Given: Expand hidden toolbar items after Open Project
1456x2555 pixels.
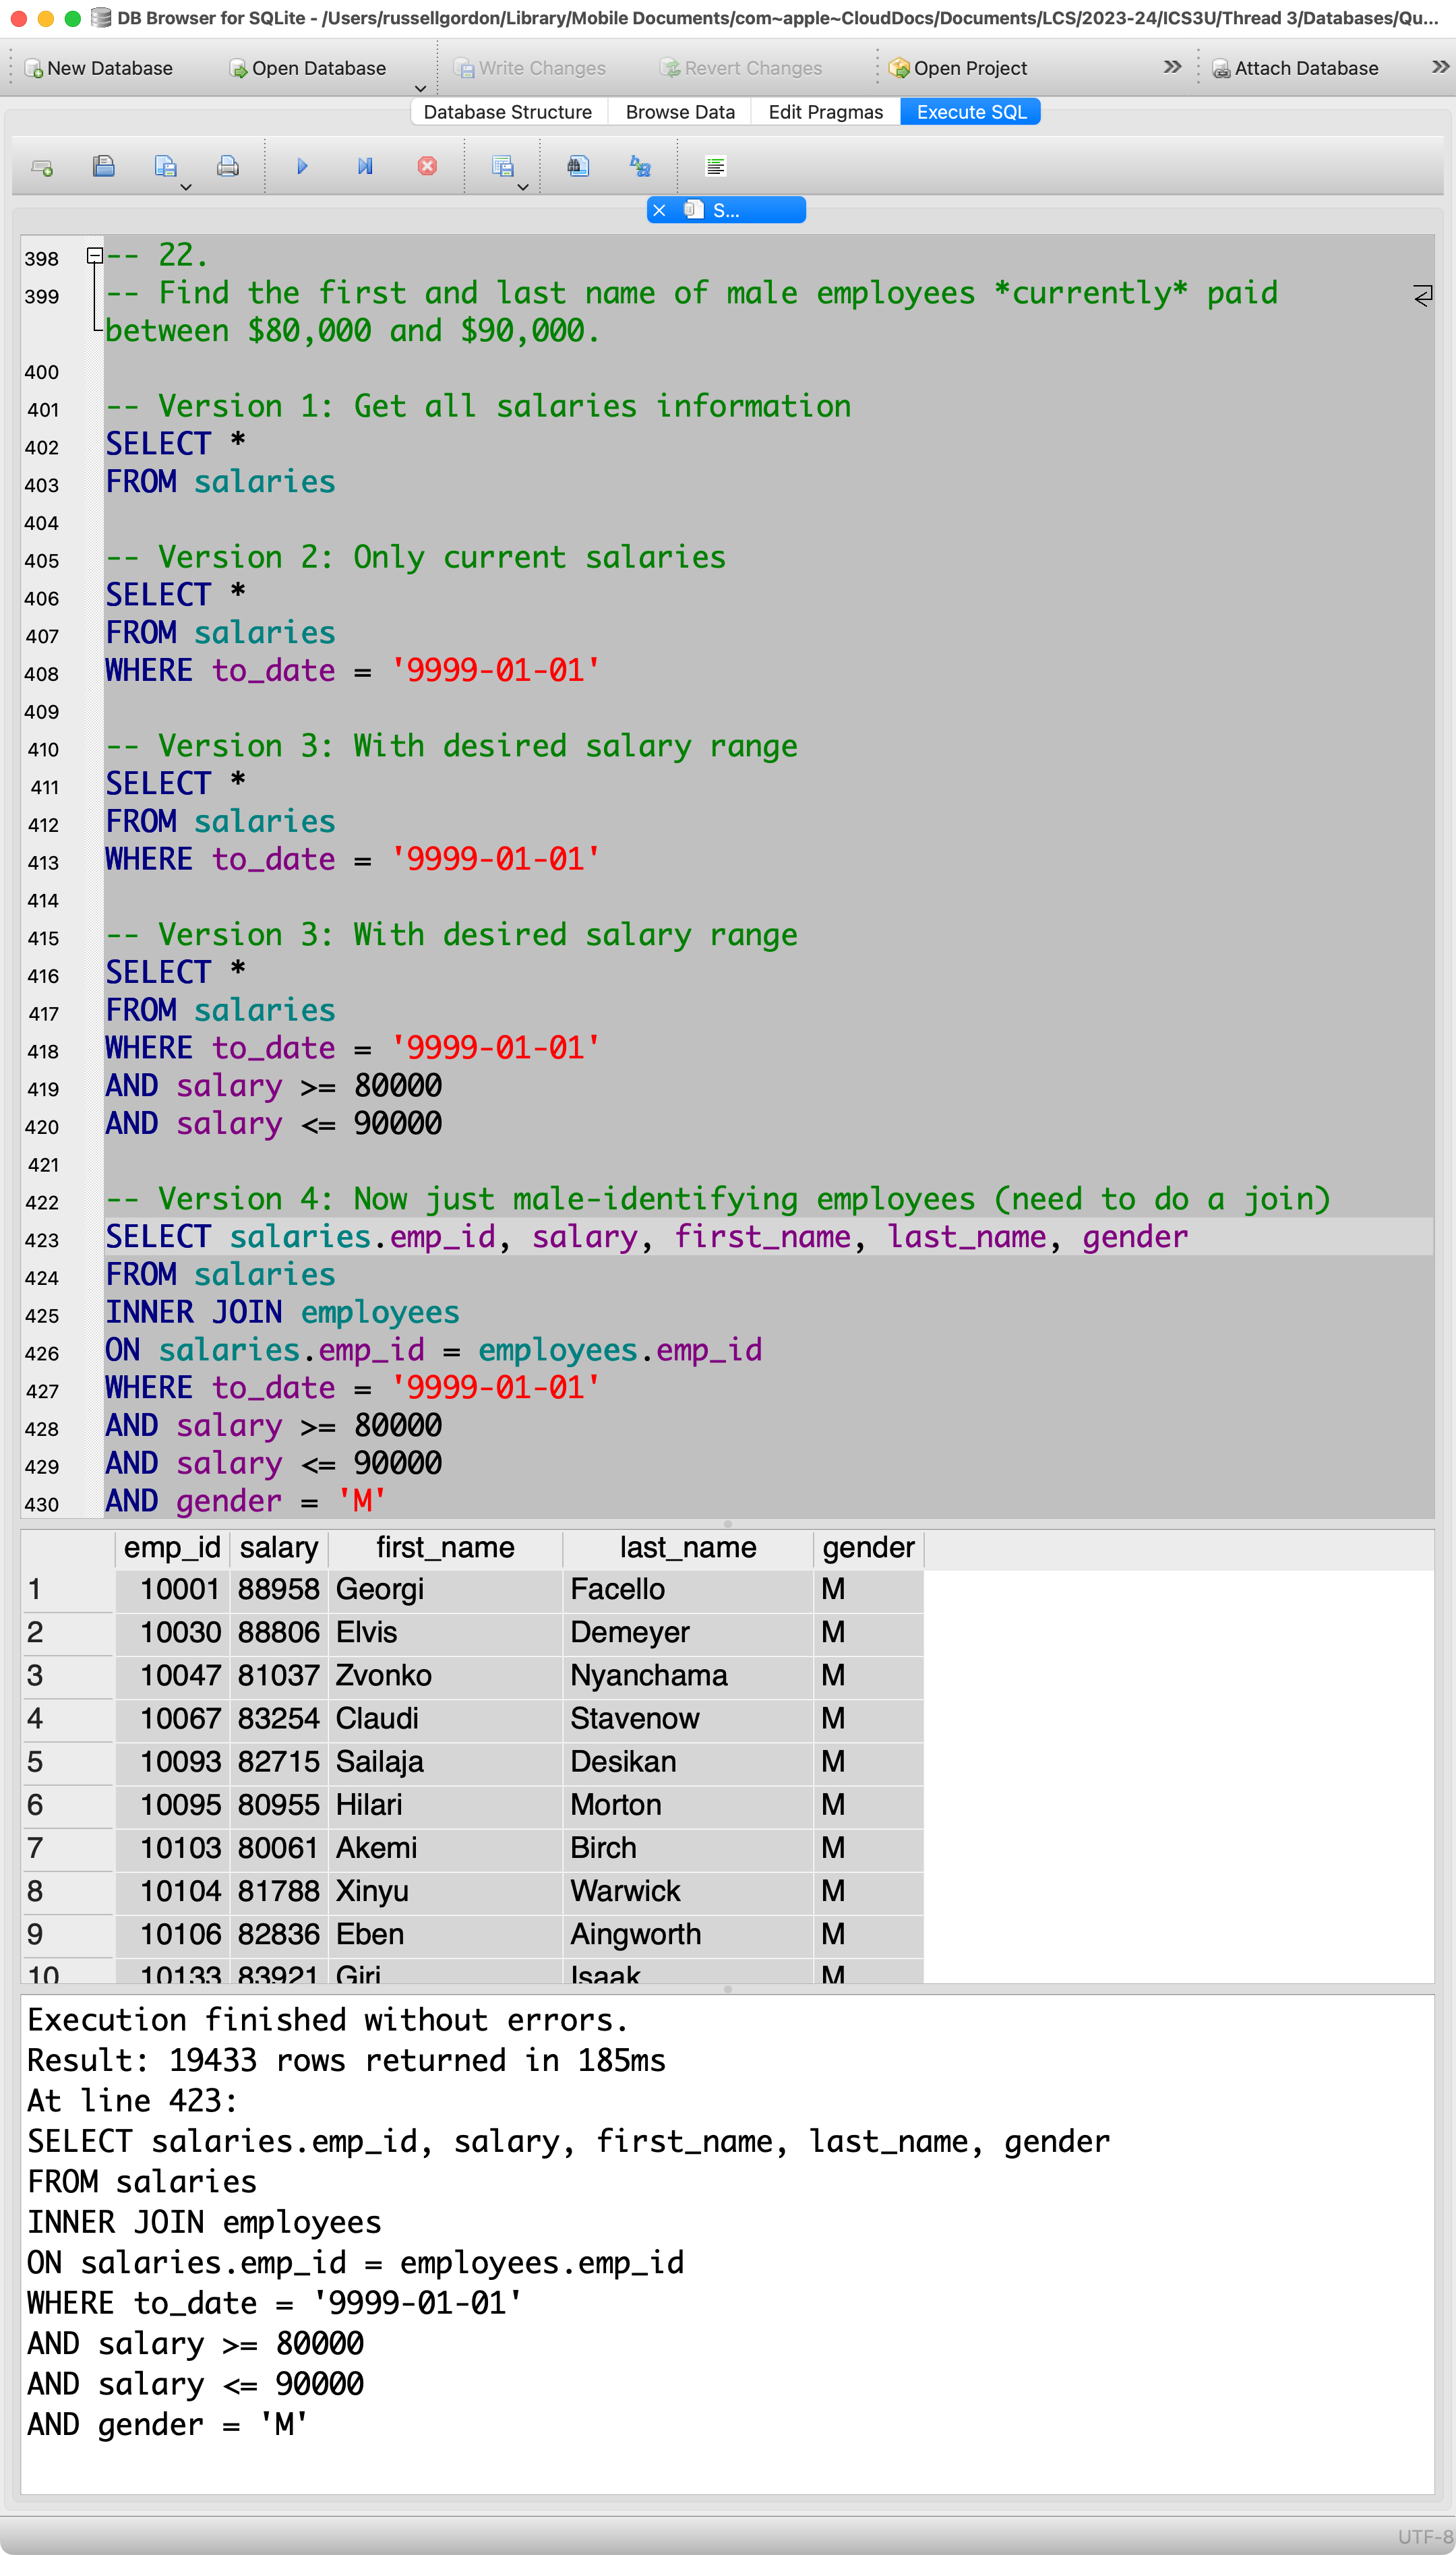Looking at the screenshot, I should [1172, 67].
